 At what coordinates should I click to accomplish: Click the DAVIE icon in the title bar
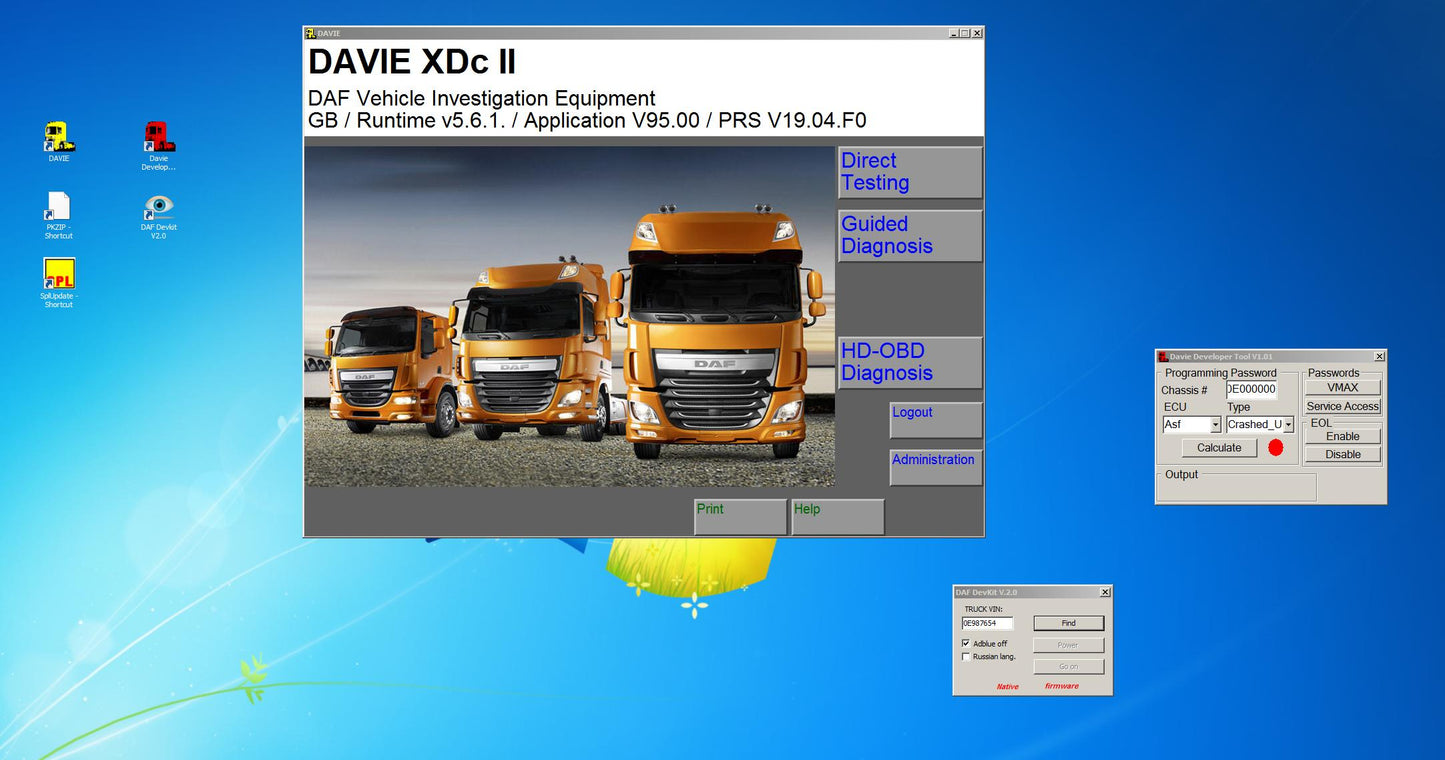tap(312, 32)
